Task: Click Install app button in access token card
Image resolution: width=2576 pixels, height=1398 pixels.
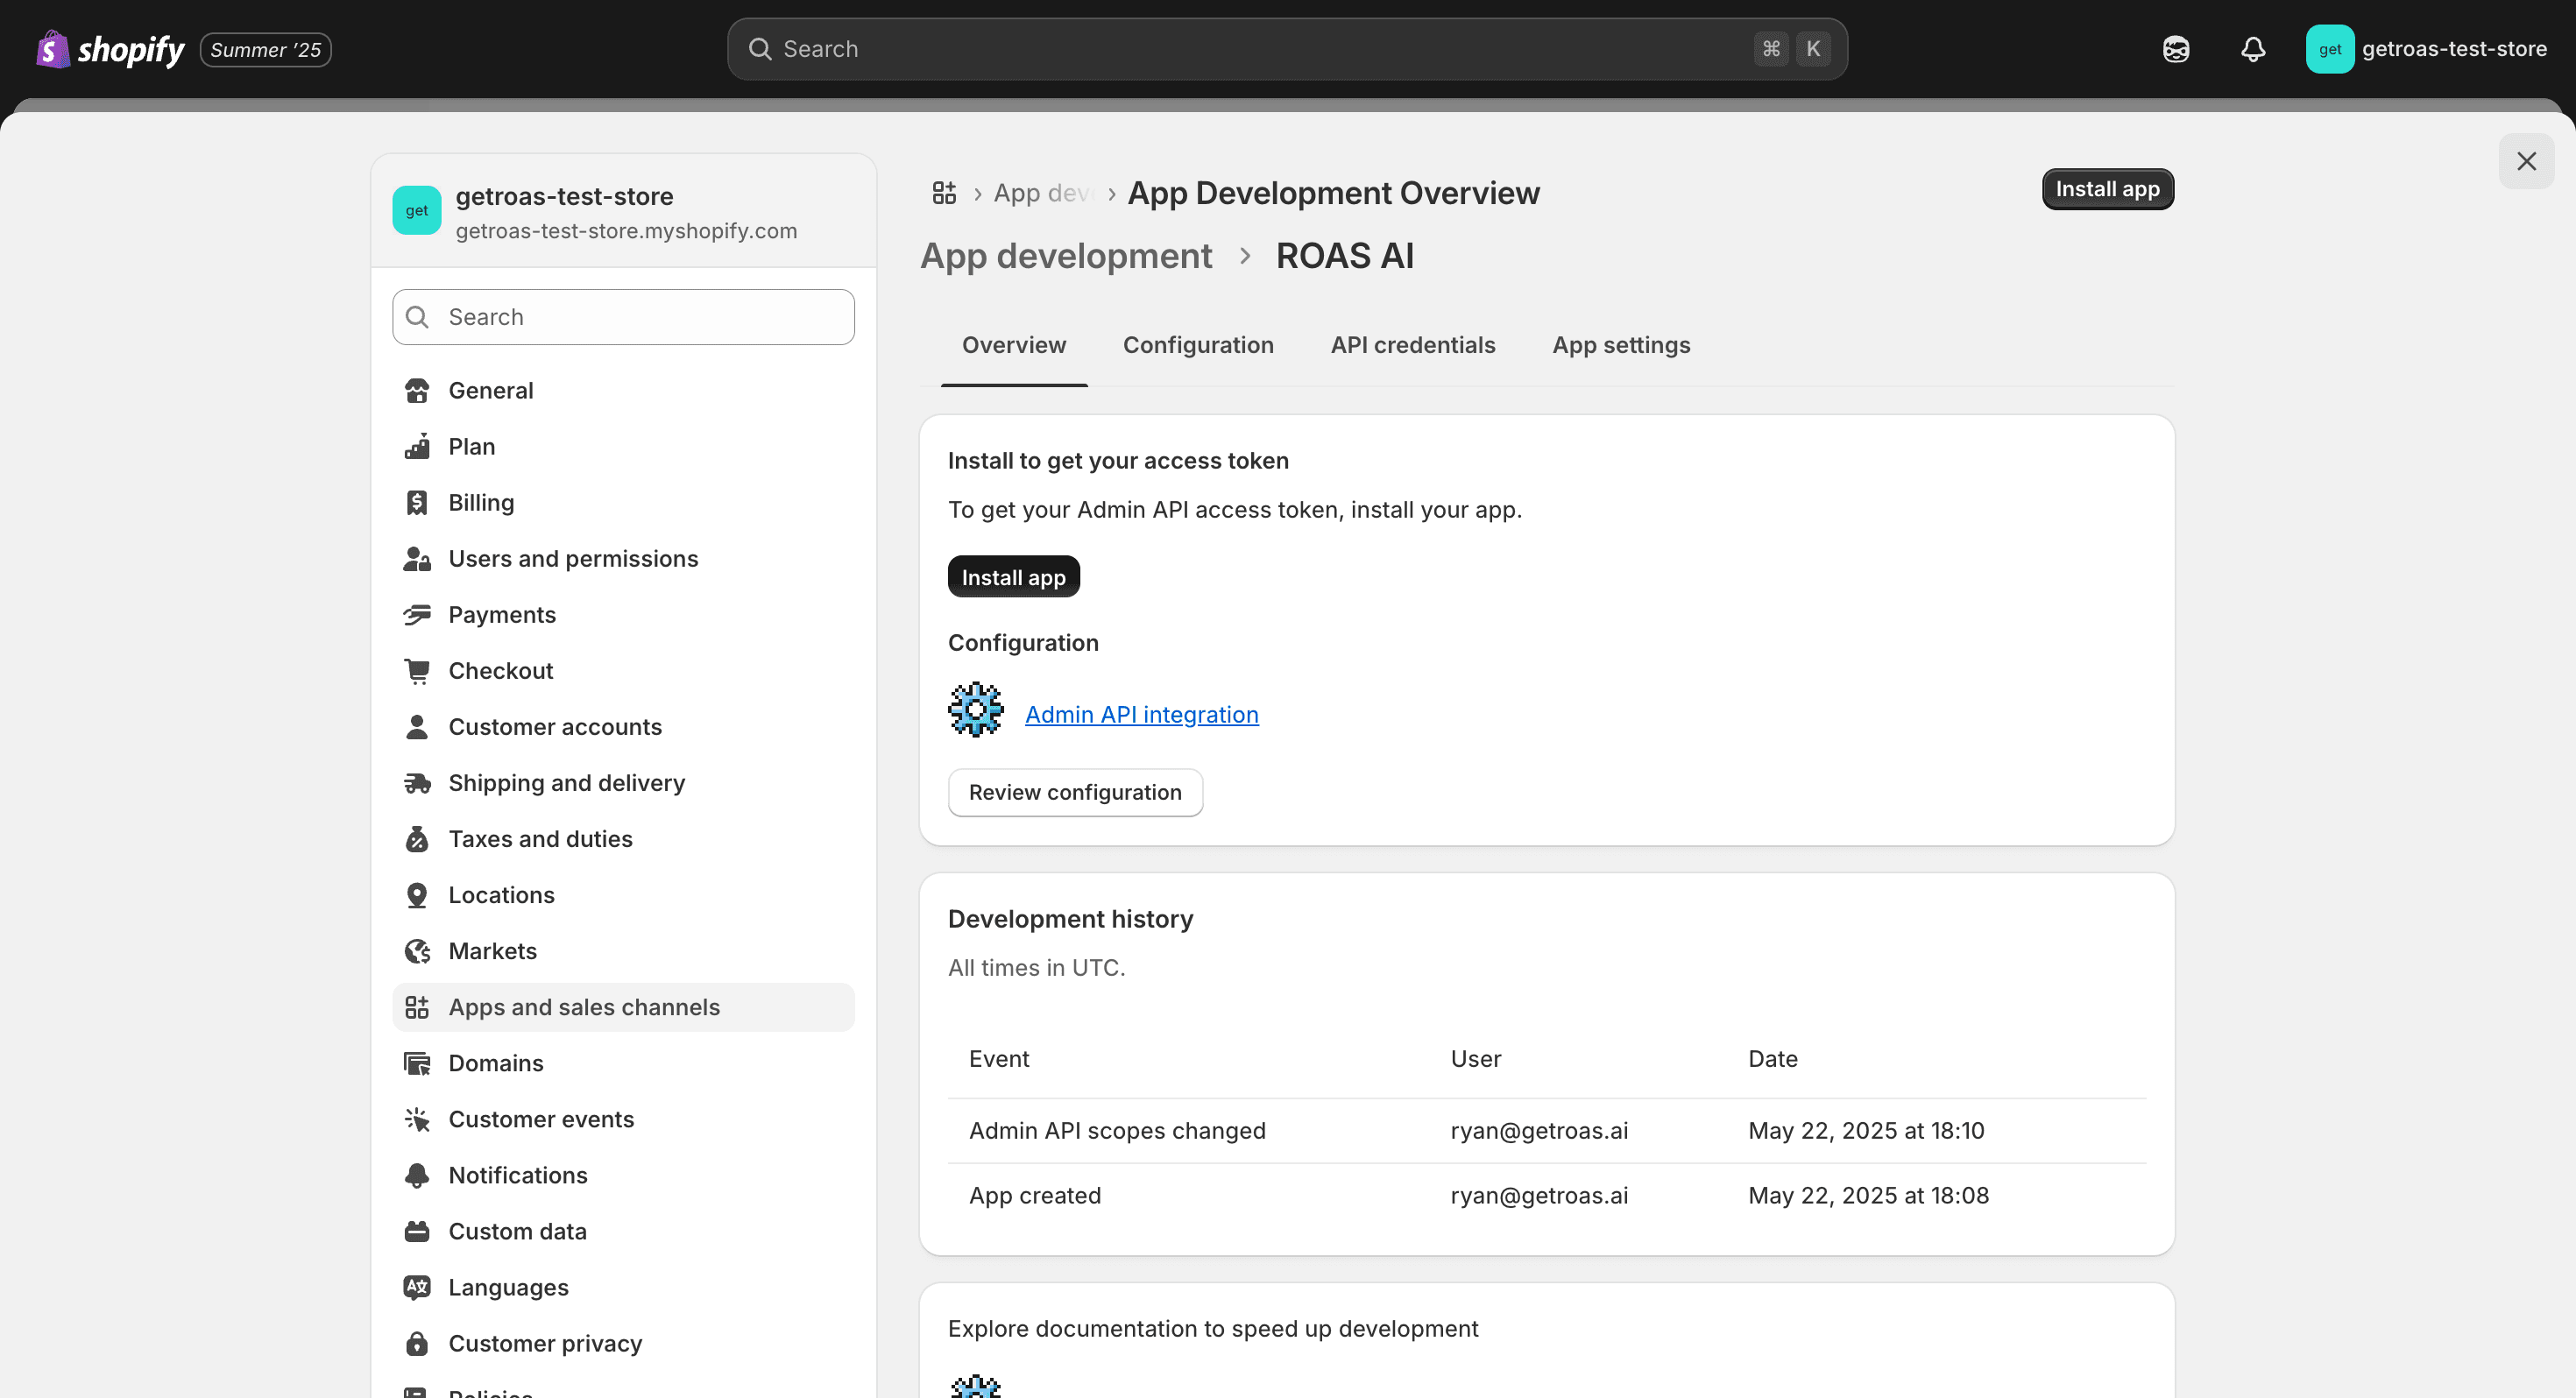Action: tap(1013, 577)
